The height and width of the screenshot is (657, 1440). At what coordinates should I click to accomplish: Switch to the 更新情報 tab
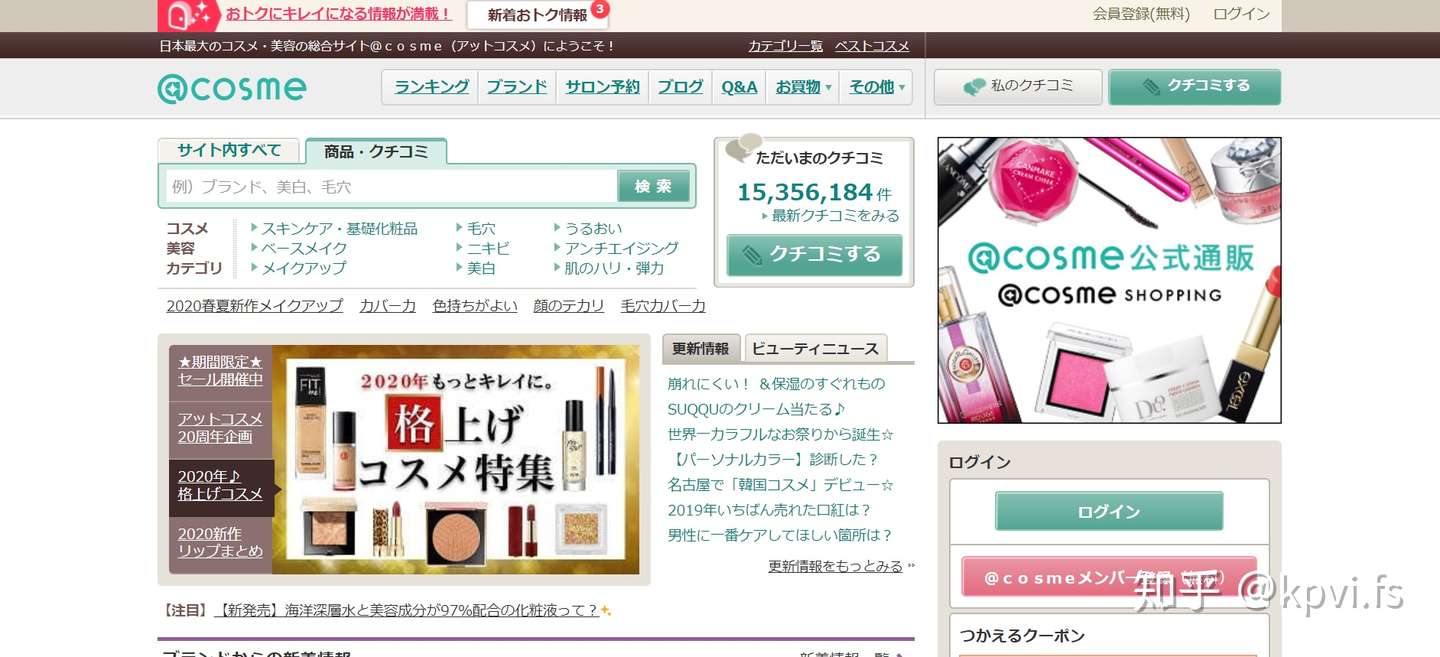[x=701, y=348]
